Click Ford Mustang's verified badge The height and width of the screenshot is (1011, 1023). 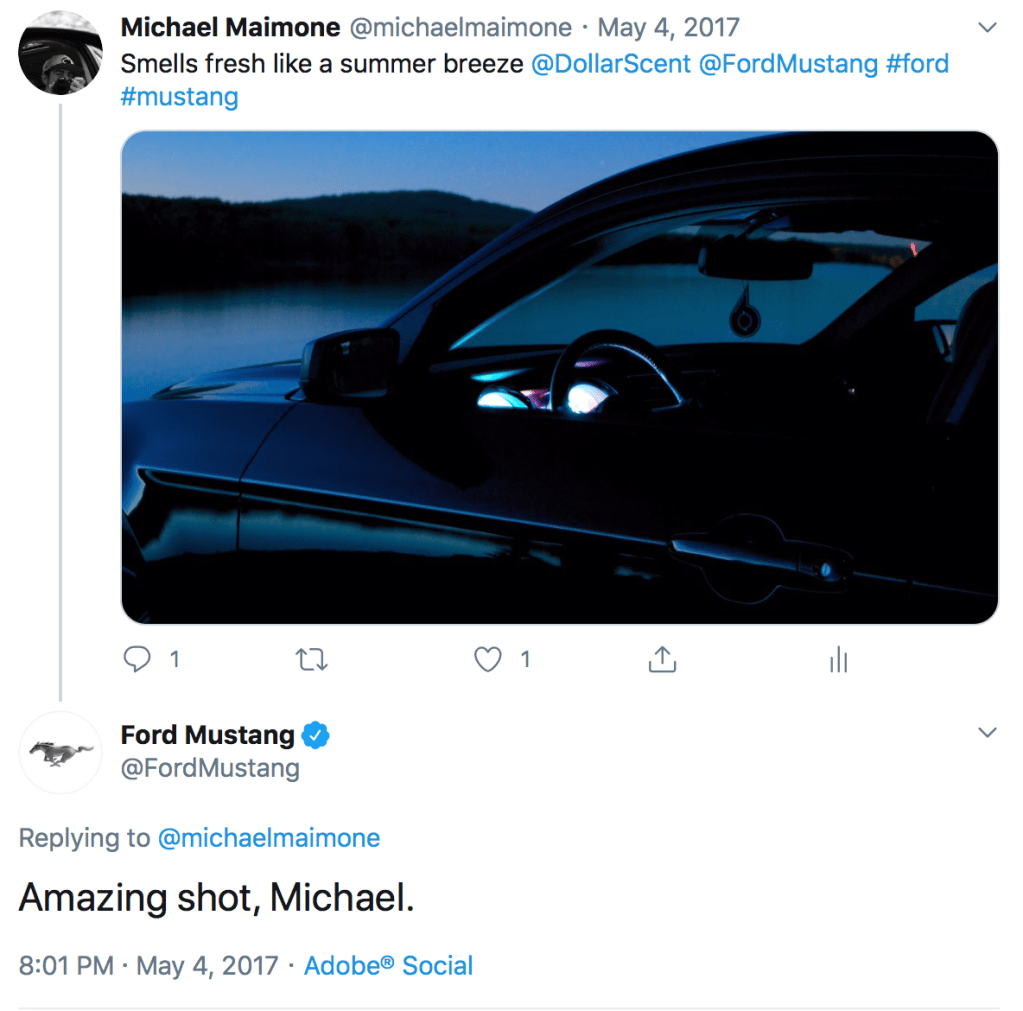point(316,736)
